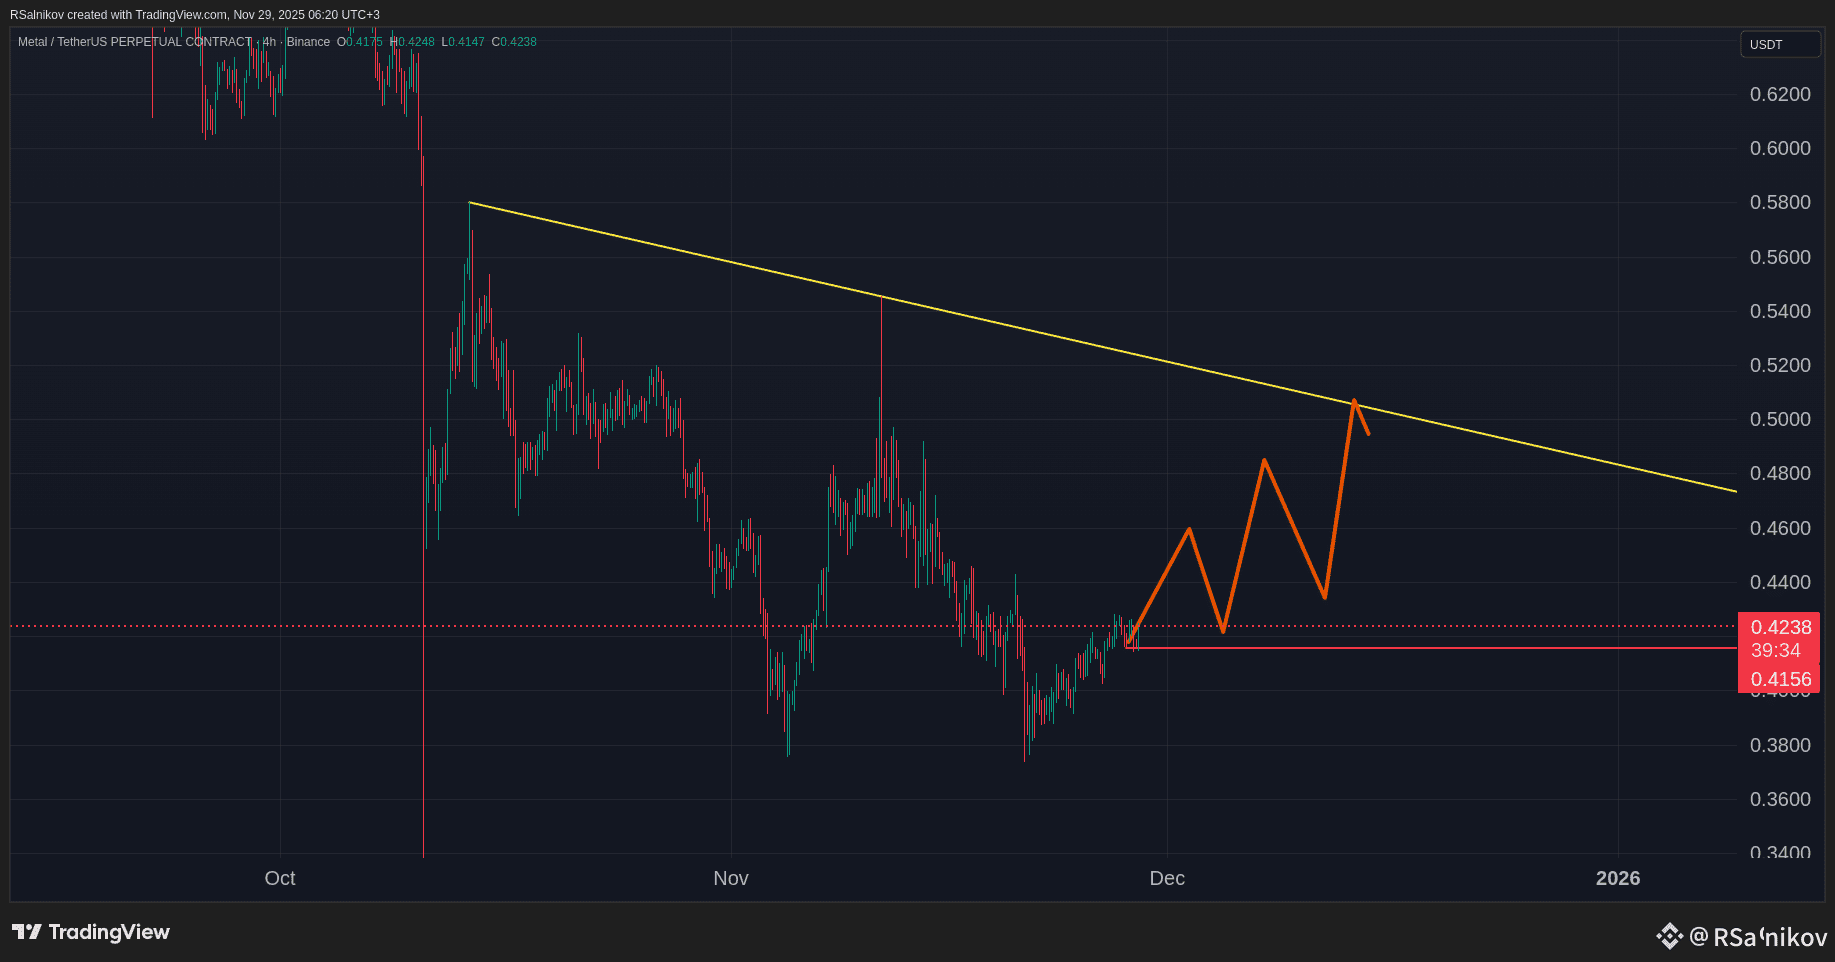Click the 0.3600 price axis label

(x=1780, y=799)
